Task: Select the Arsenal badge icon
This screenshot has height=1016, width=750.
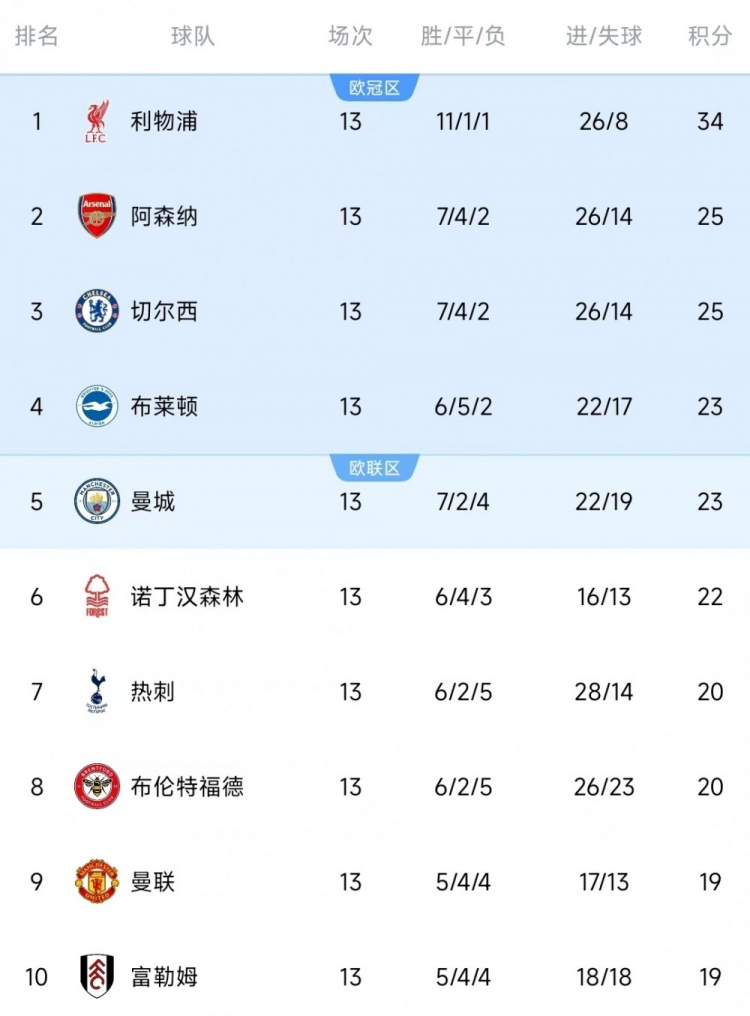Action: 97,216
